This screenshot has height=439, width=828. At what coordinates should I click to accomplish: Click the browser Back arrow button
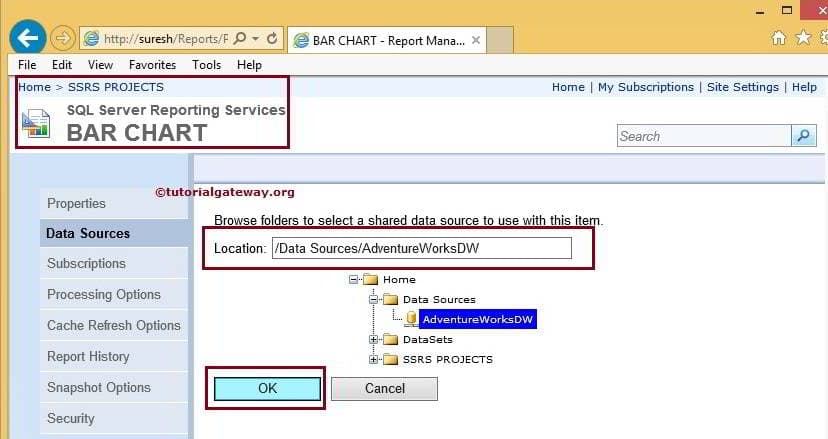click(x=27, y=38)
